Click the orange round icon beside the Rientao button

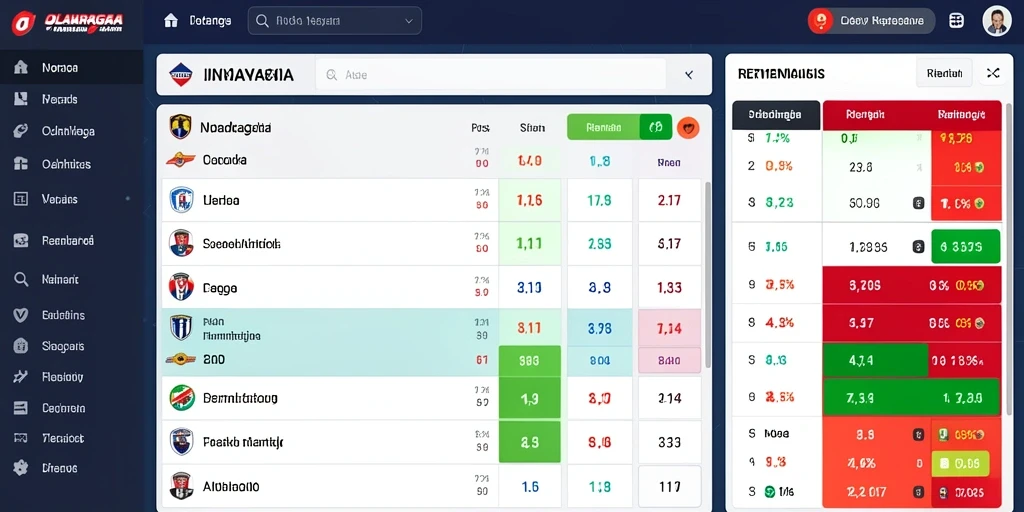[x=688, y=127]
